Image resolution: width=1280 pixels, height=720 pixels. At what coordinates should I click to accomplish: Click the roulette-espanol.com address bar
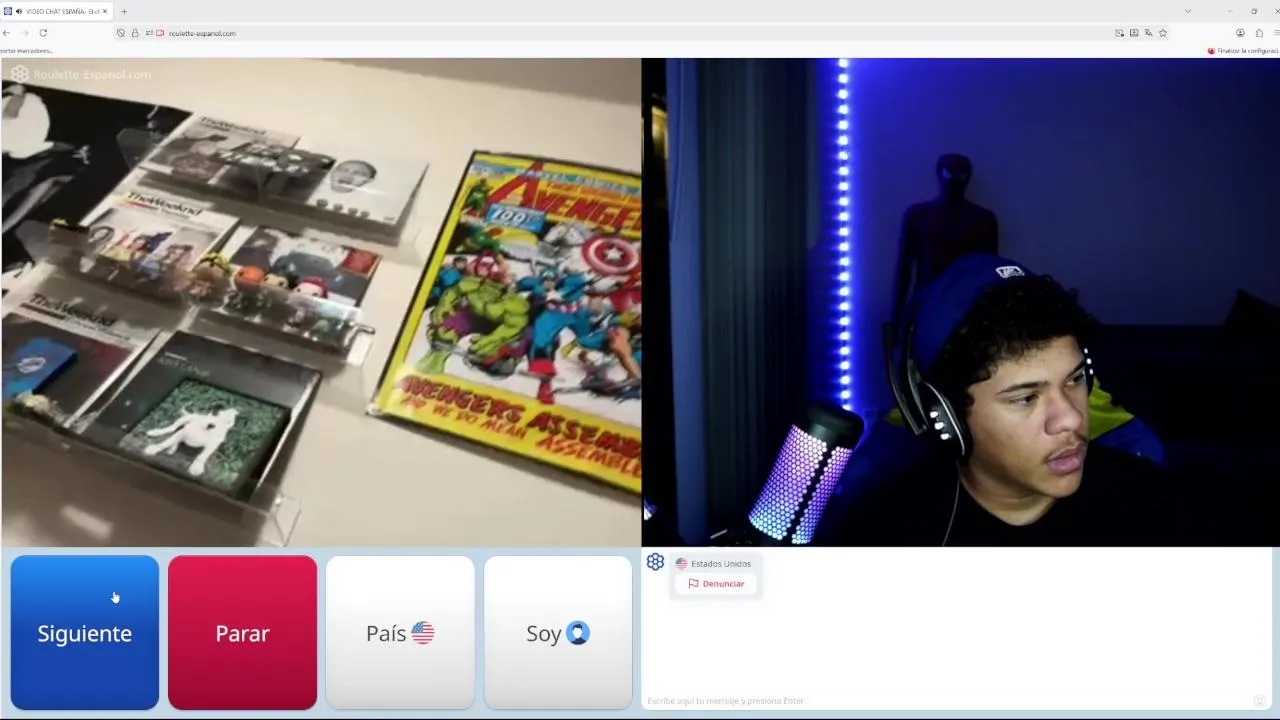[640, 33]
